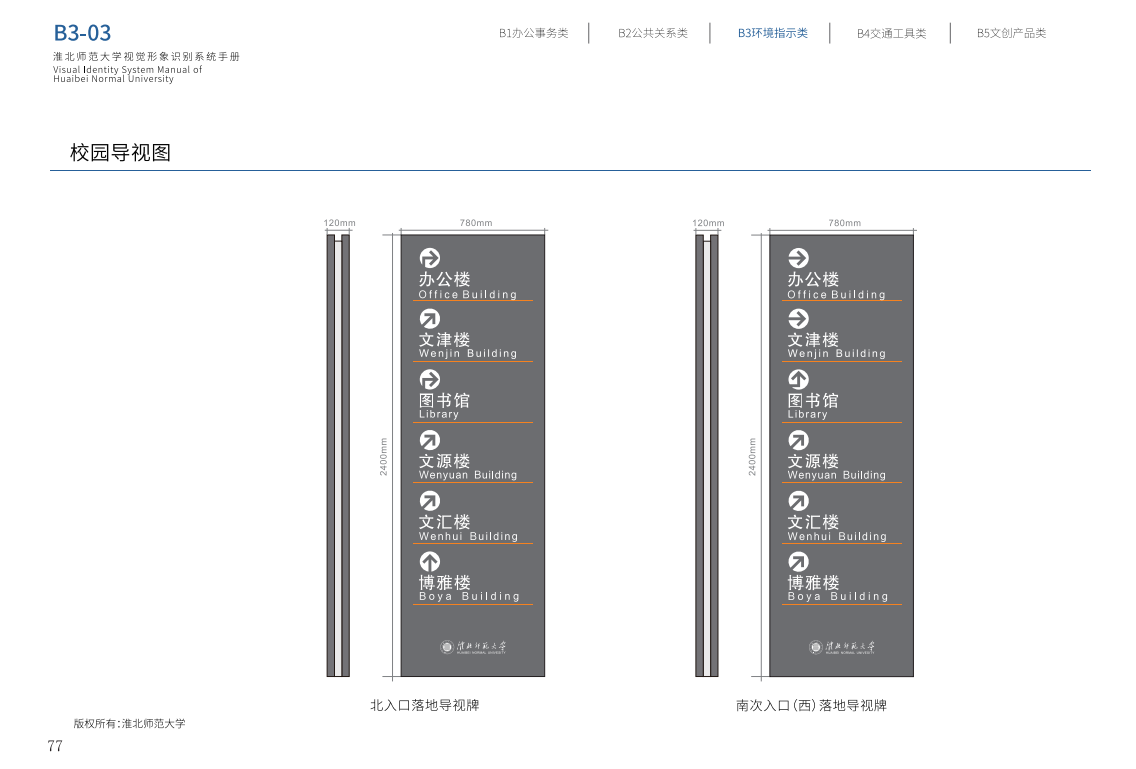Click diagonal arrow icon above 文汇楼 on north entrance sign
The height and width of the screenshot is (769, 1136).
[x=430, y=501]
